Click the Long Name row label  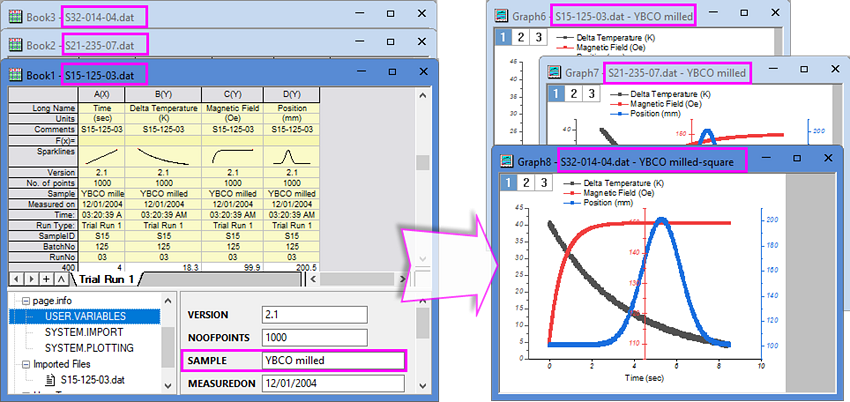(x=43, y=108)
